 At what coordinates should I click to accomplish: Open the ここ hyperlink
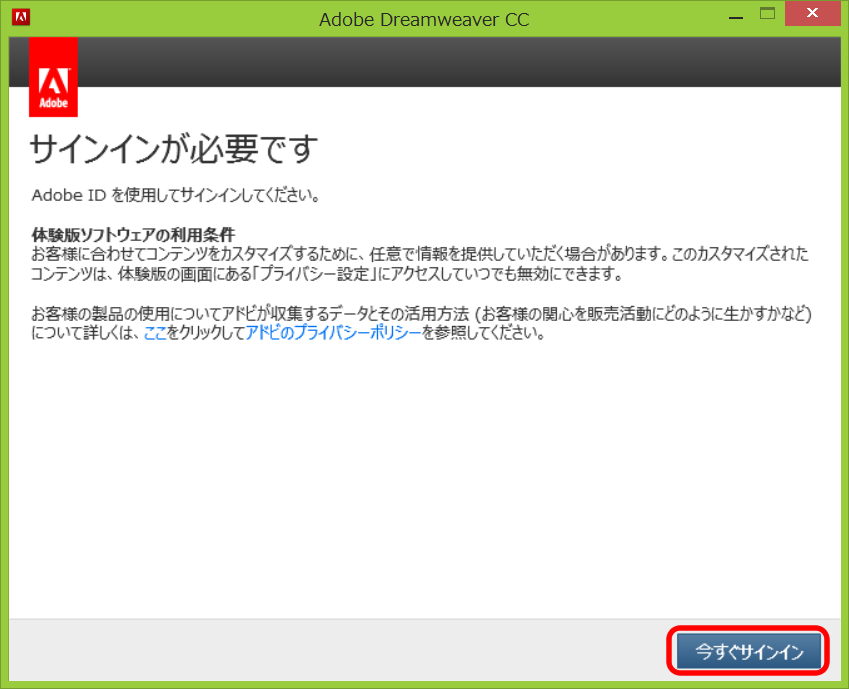pyautogui.click(x=155, y=334)
